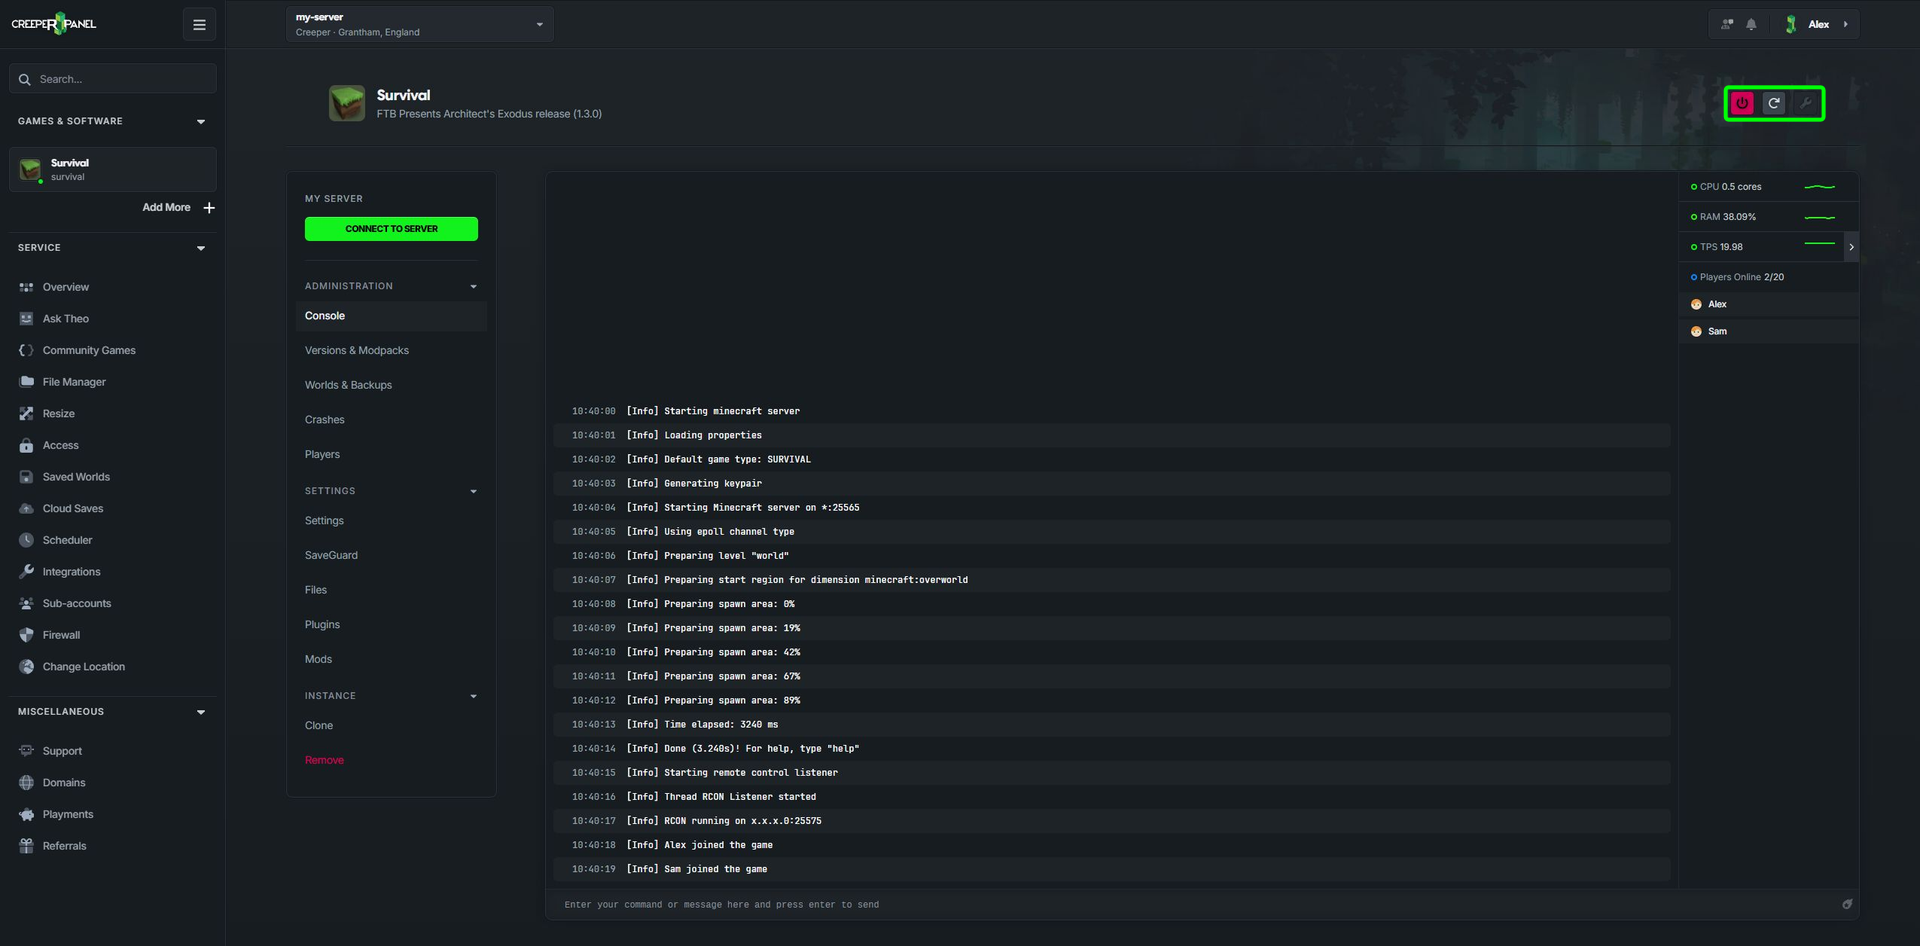Go to Worlds & Backups
Screen dimensions: 1920x946
pos(348,385)
